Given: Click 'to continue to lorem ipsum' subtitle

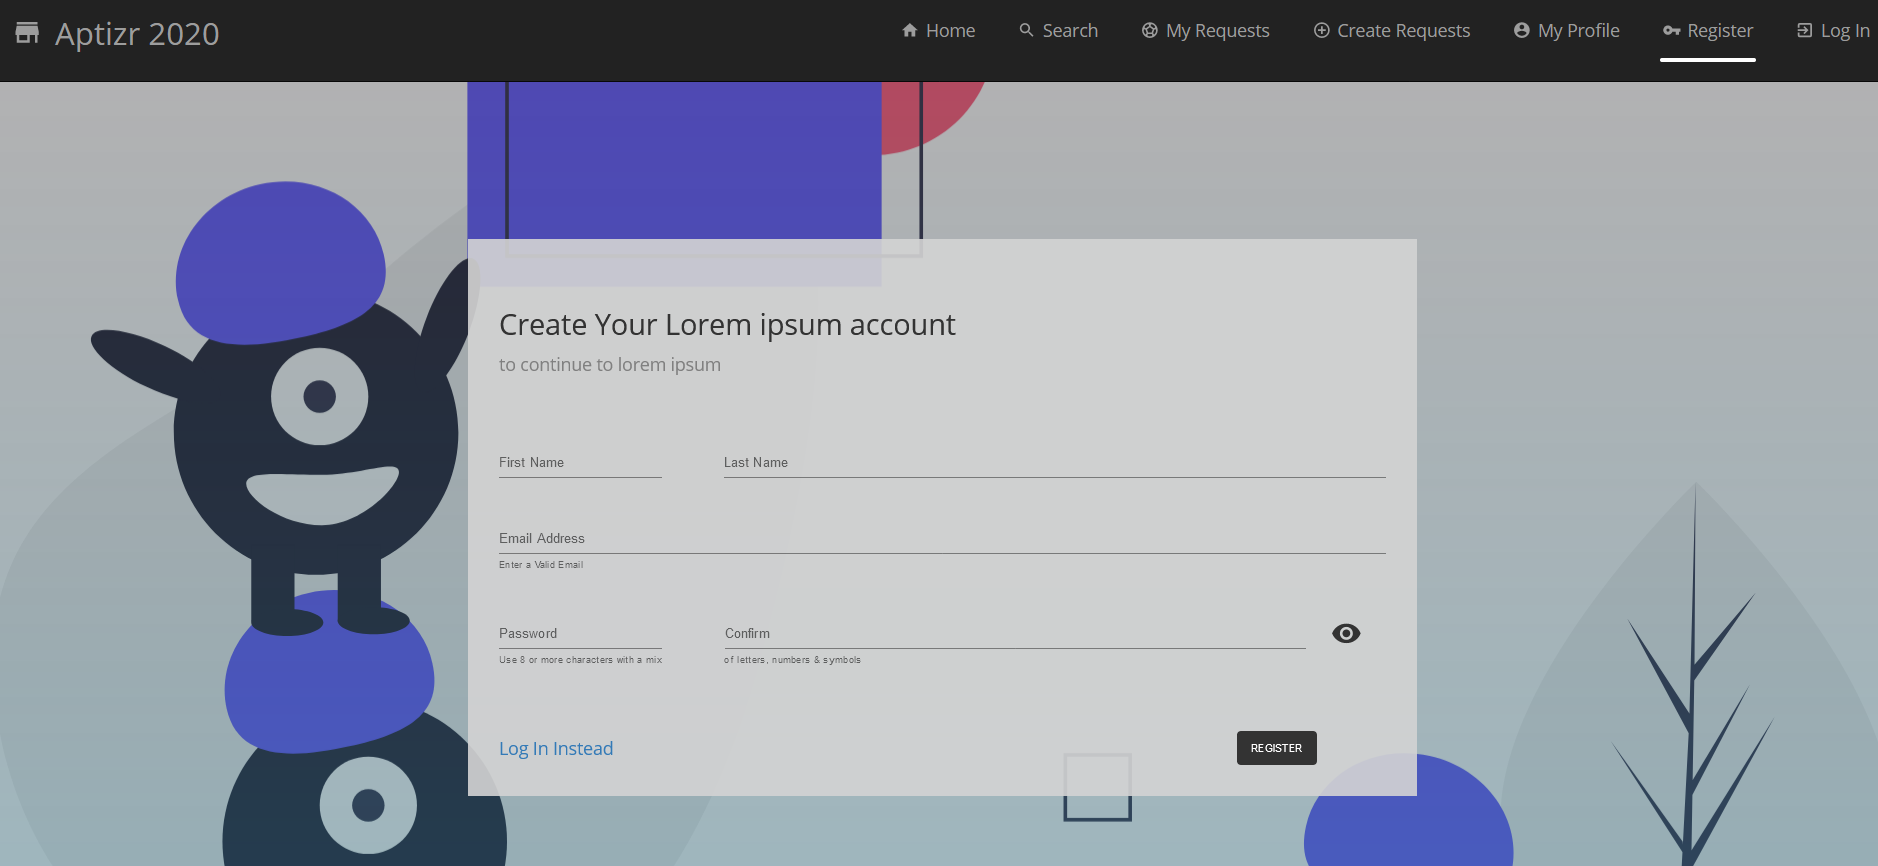Looking at the screenshot, I should 610,365.
